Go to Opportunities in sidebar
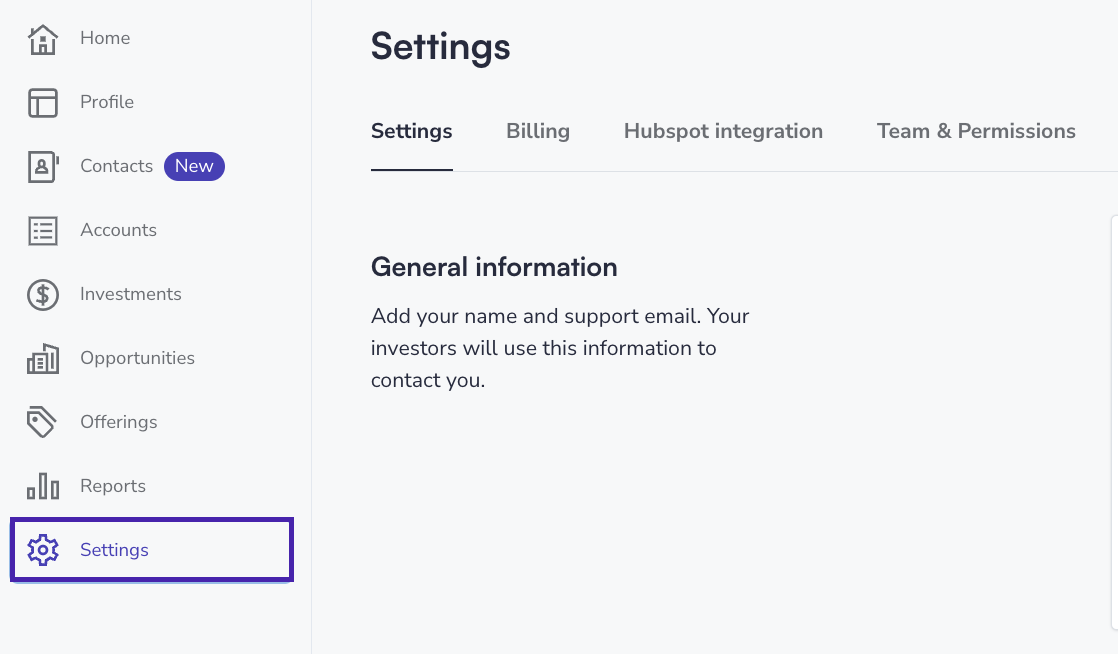This screenshot has height=654, width=1118. click(x=137, y=358)
